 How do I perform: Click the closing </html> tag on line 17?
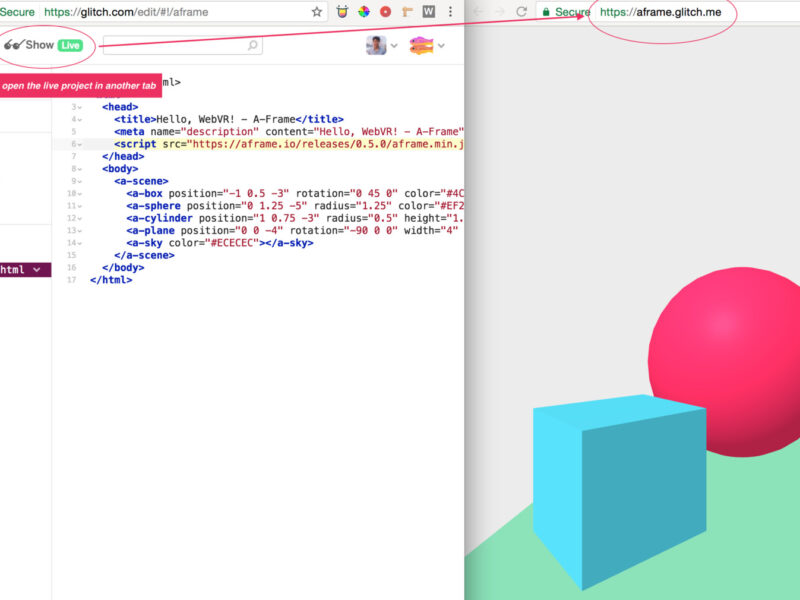click(111, 280)
